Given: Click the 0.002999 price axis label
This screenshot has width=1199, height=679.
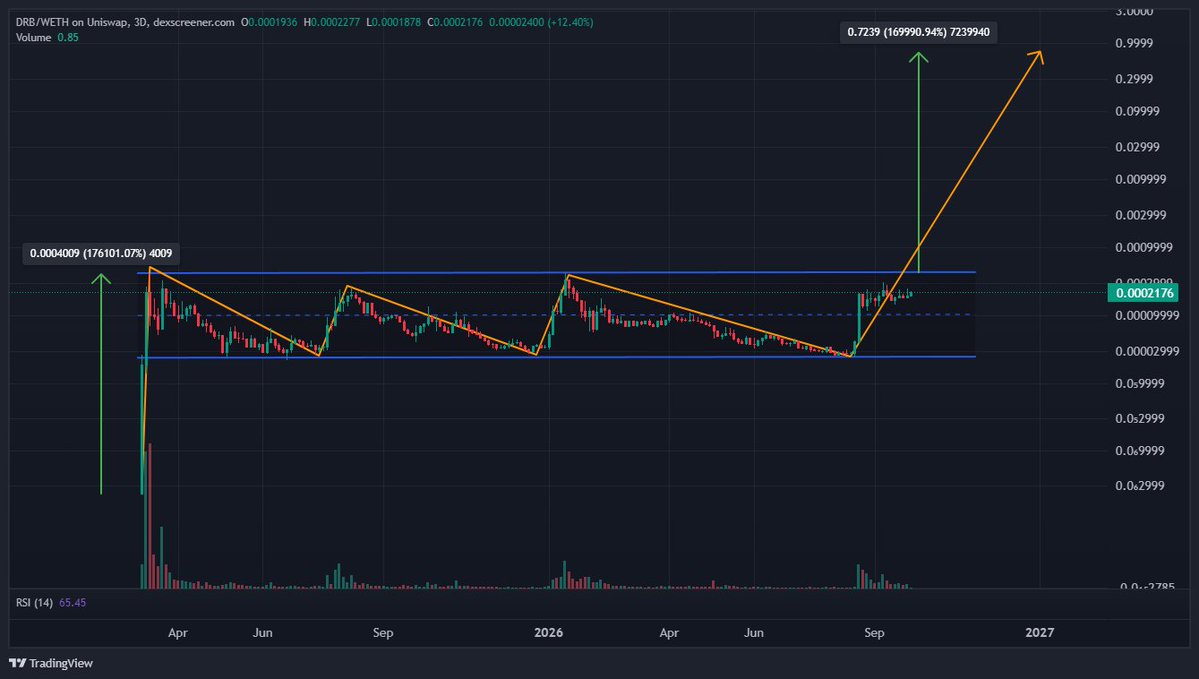Looking at the screenshot, I should point(1141,215).
